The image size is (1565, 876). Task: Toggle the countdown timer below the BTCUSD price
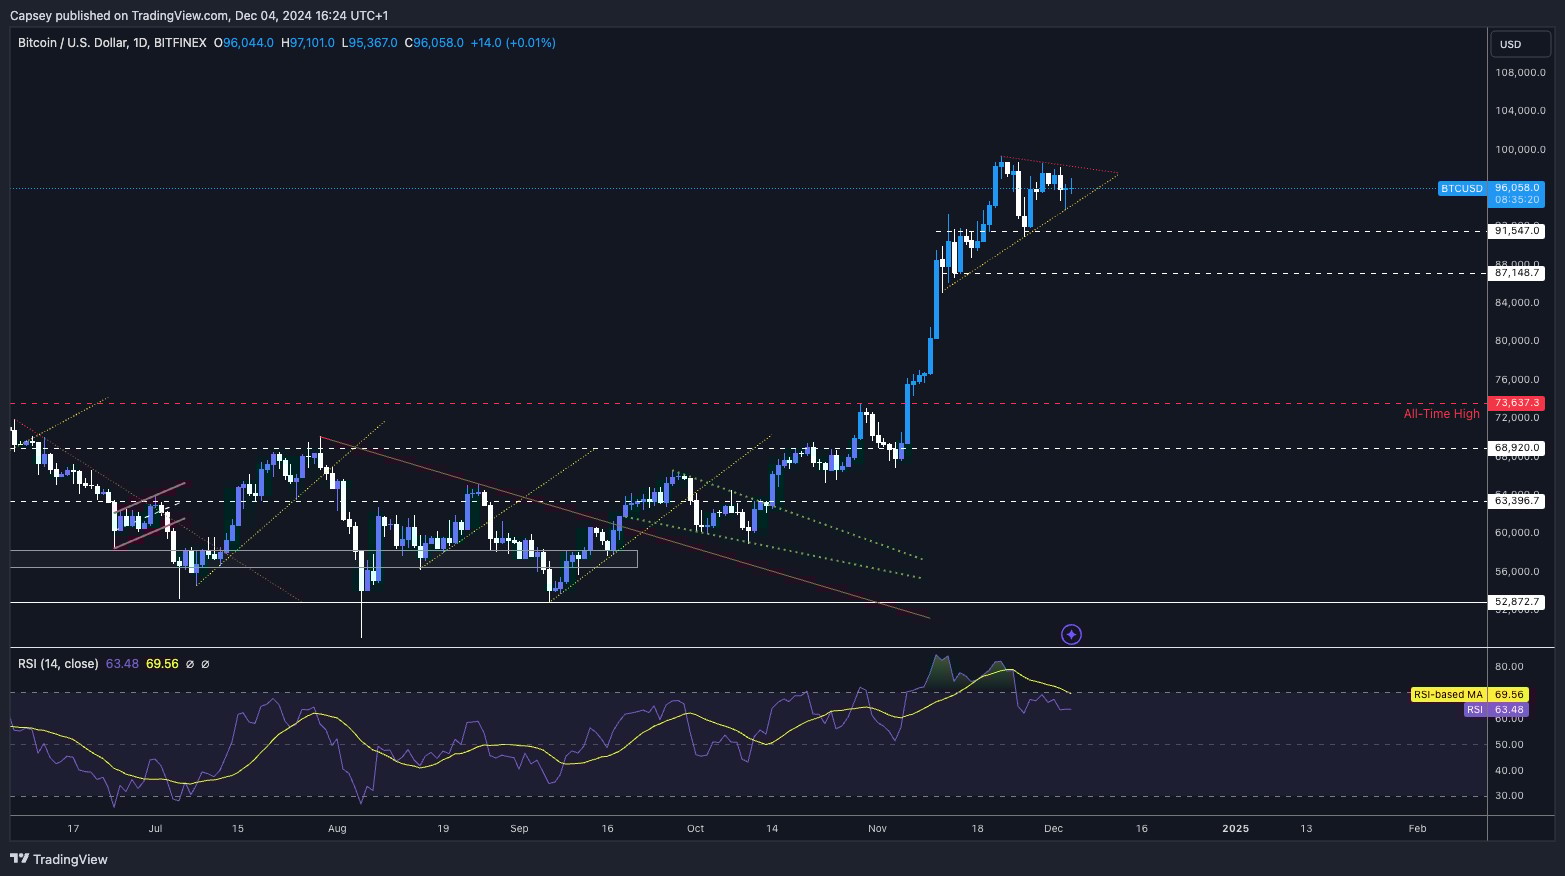(x=1518, y=199)
